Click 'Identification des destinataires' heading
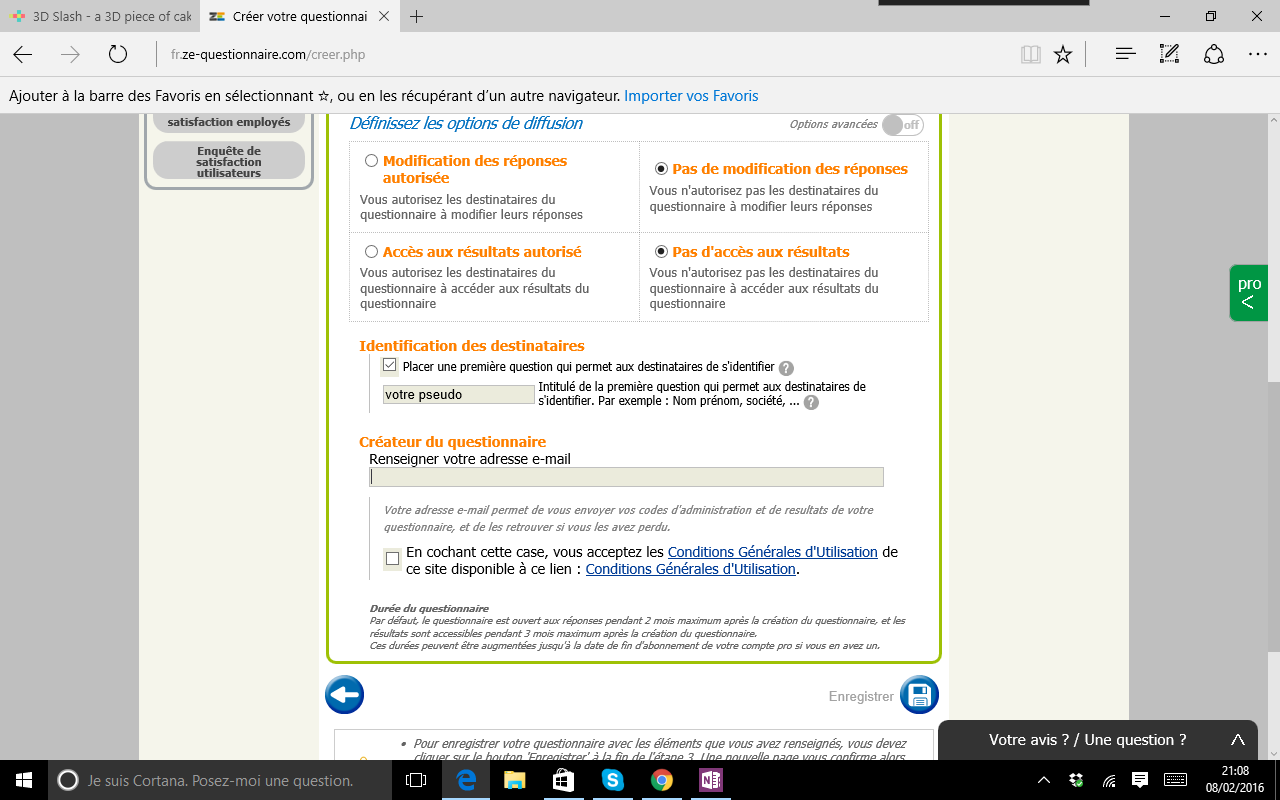1280x800 pixels. (x=472, y=346)
